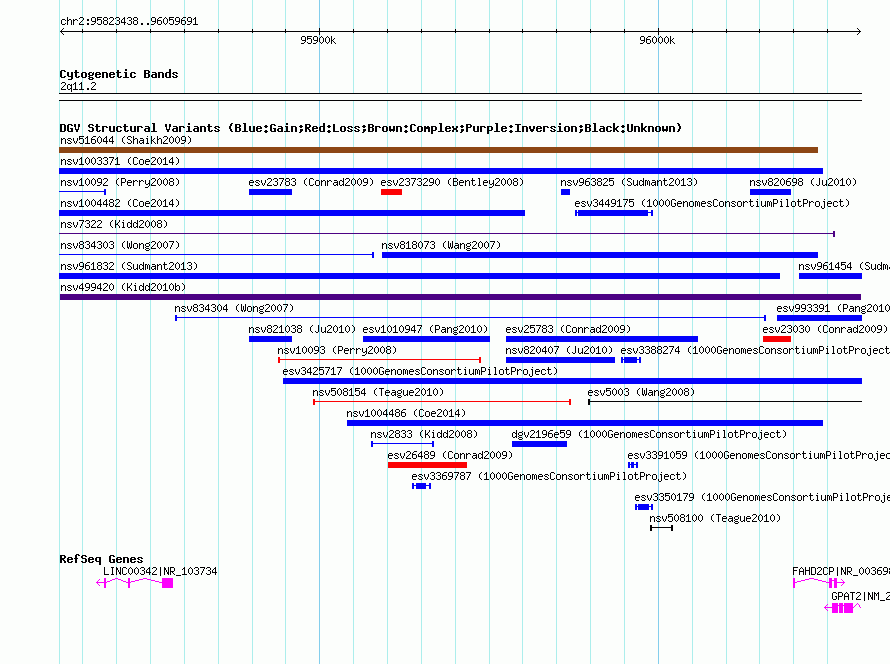890x664 pixels.
Task: Open esv3369787 1000Genomes label
Action: point(549,476)
